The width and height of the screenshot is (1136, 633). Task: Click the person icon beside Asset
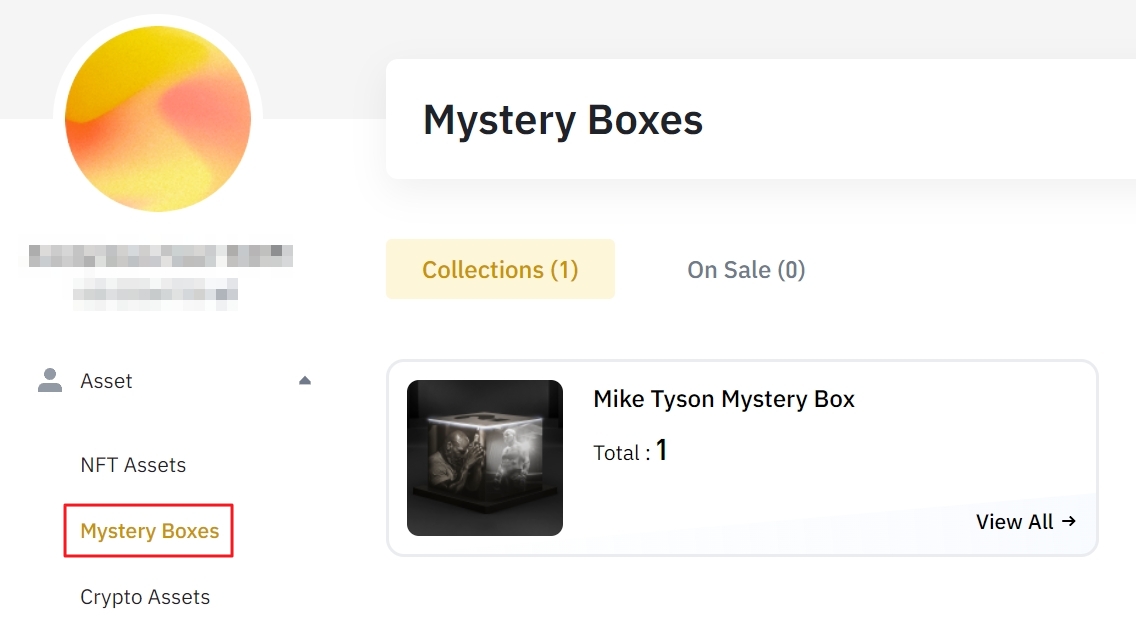[x=48, y=380]
